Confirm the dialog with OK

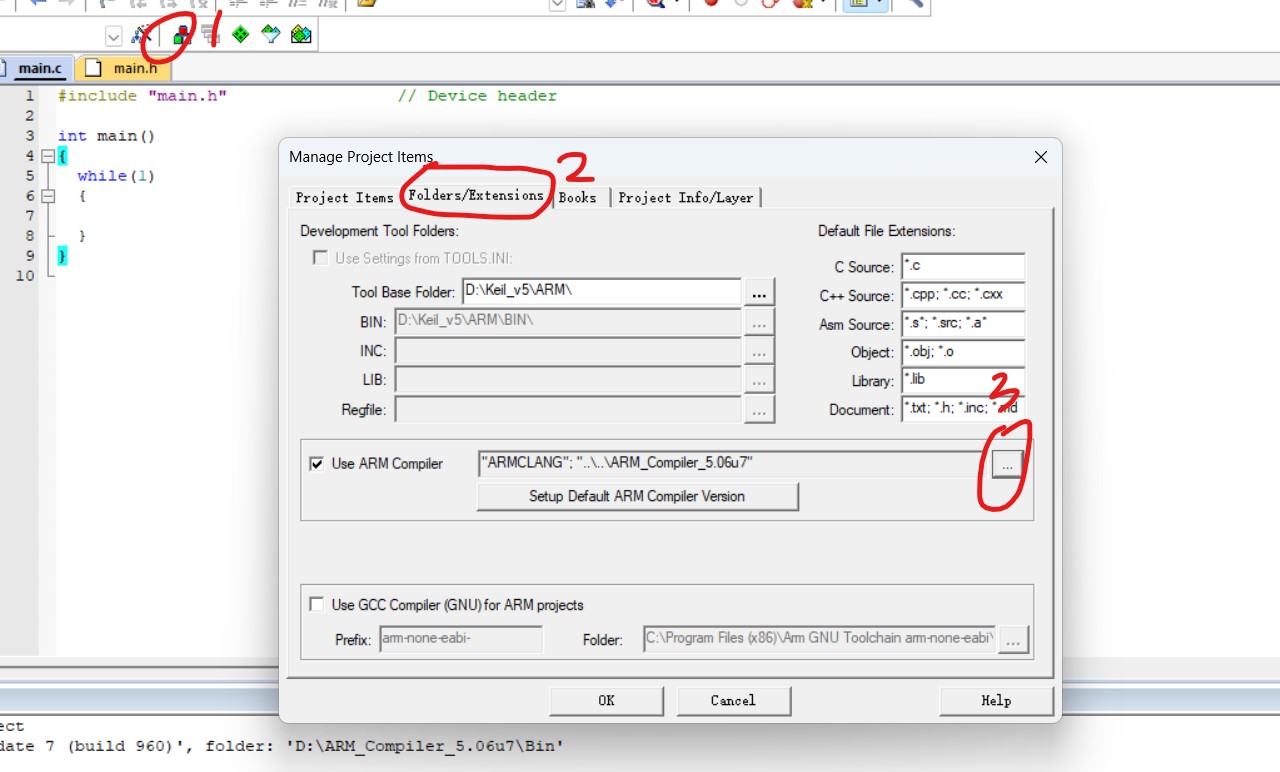click(606, 700)
